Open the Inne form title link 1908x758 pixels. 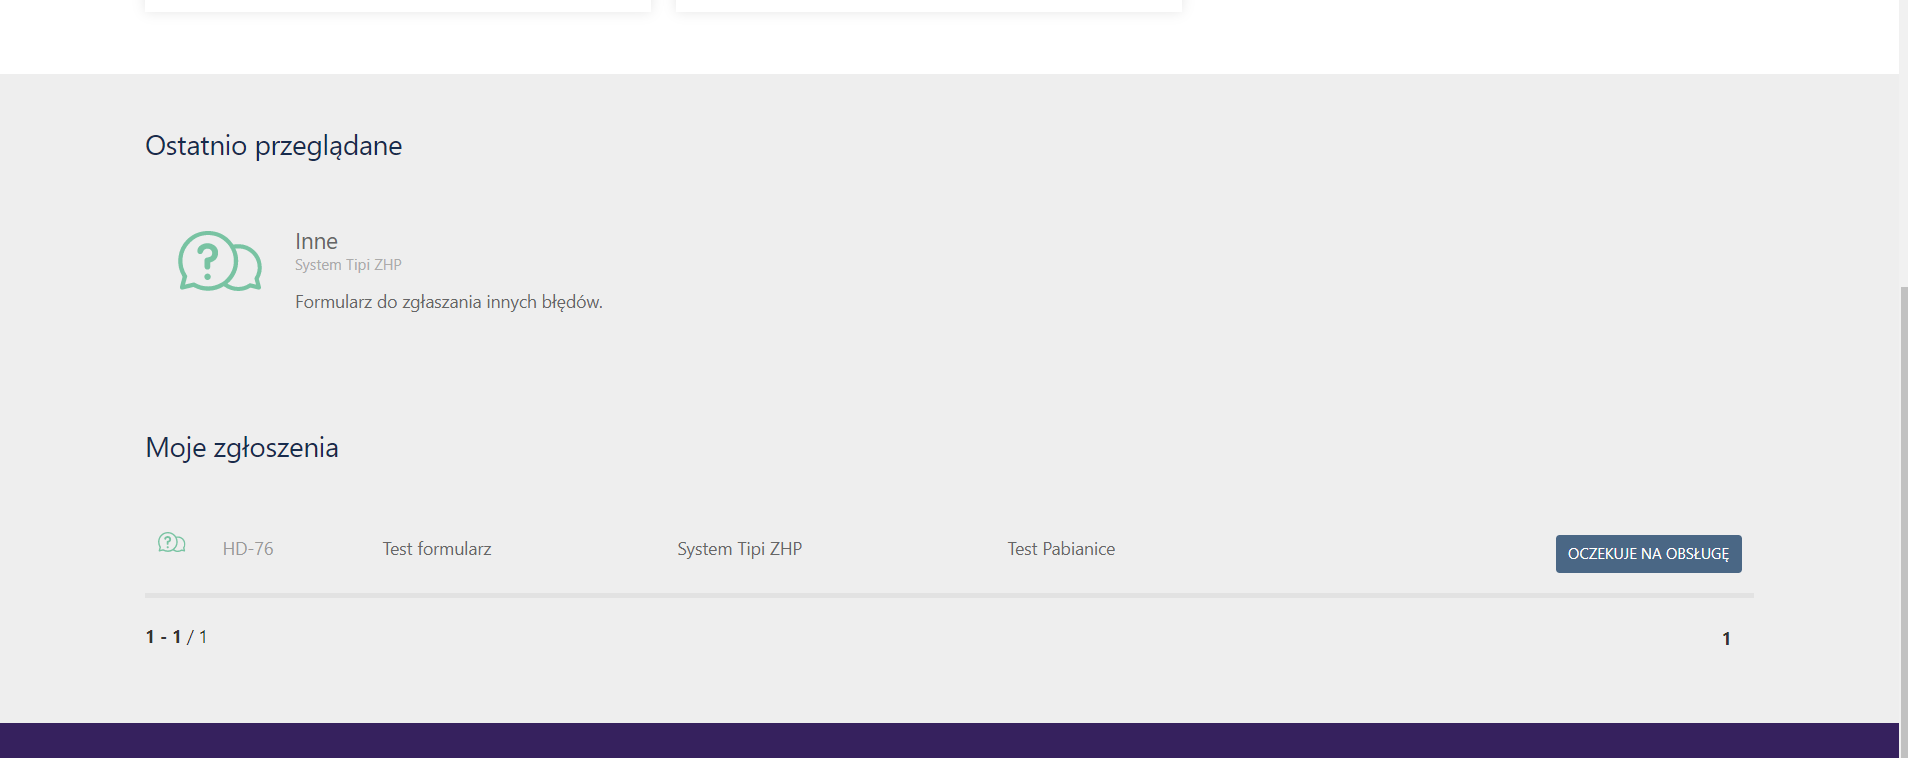(316, 241)
